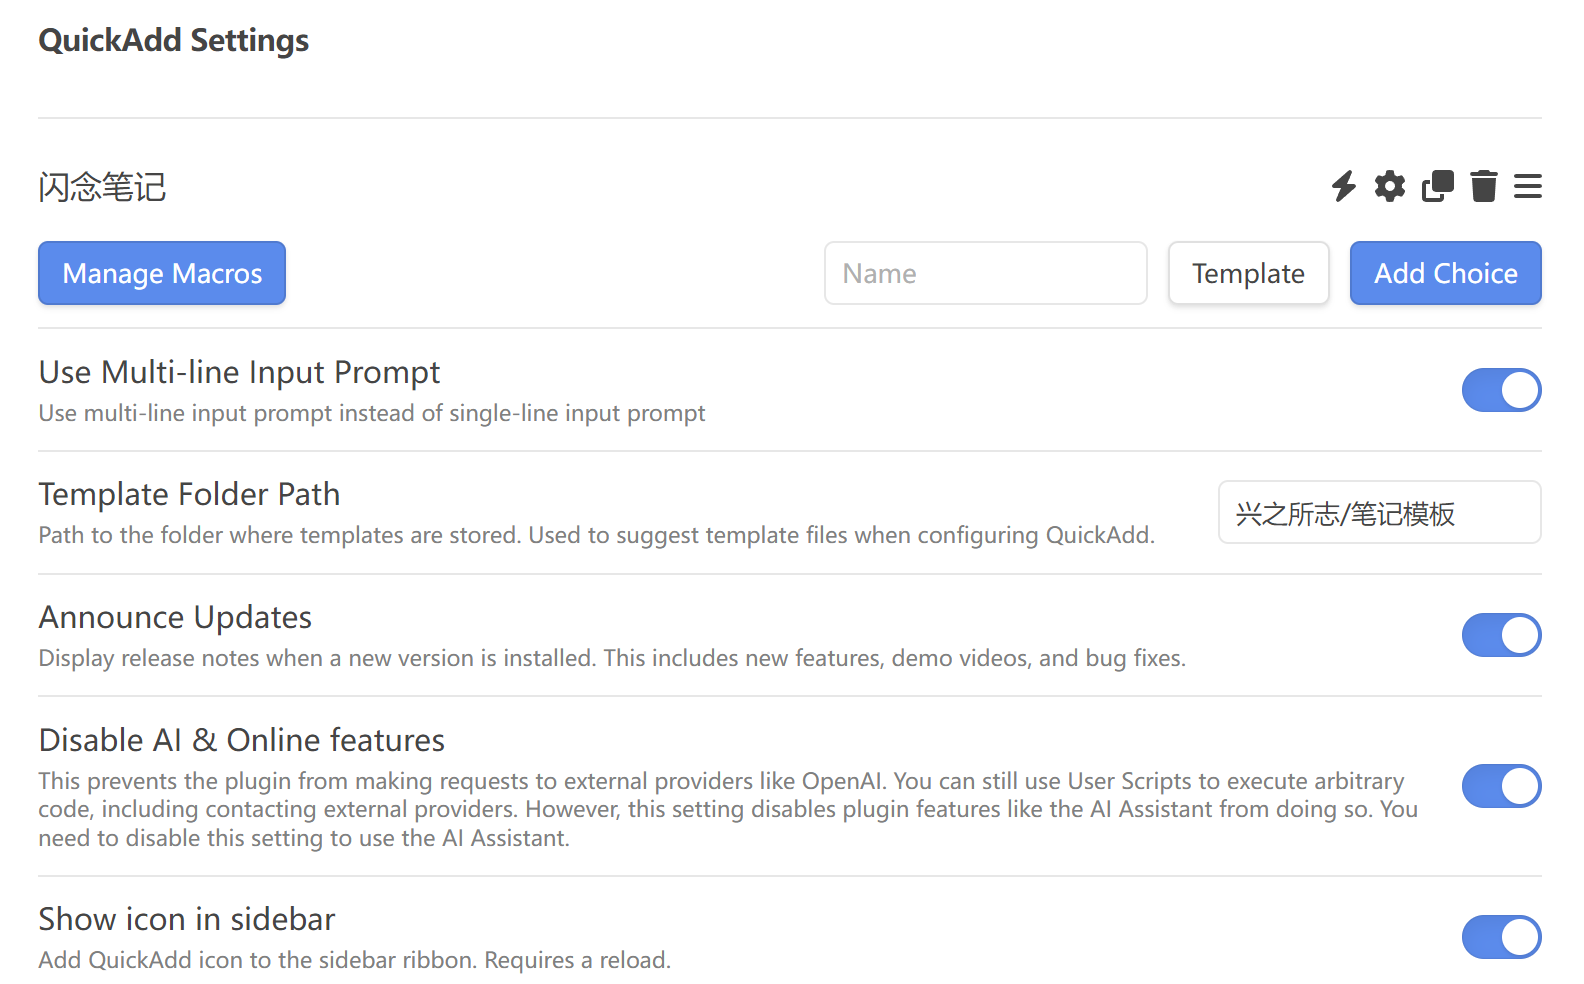Delete the 闪念笔记 choice with trash icon

pyautogui.click(x=1484, y=186)
